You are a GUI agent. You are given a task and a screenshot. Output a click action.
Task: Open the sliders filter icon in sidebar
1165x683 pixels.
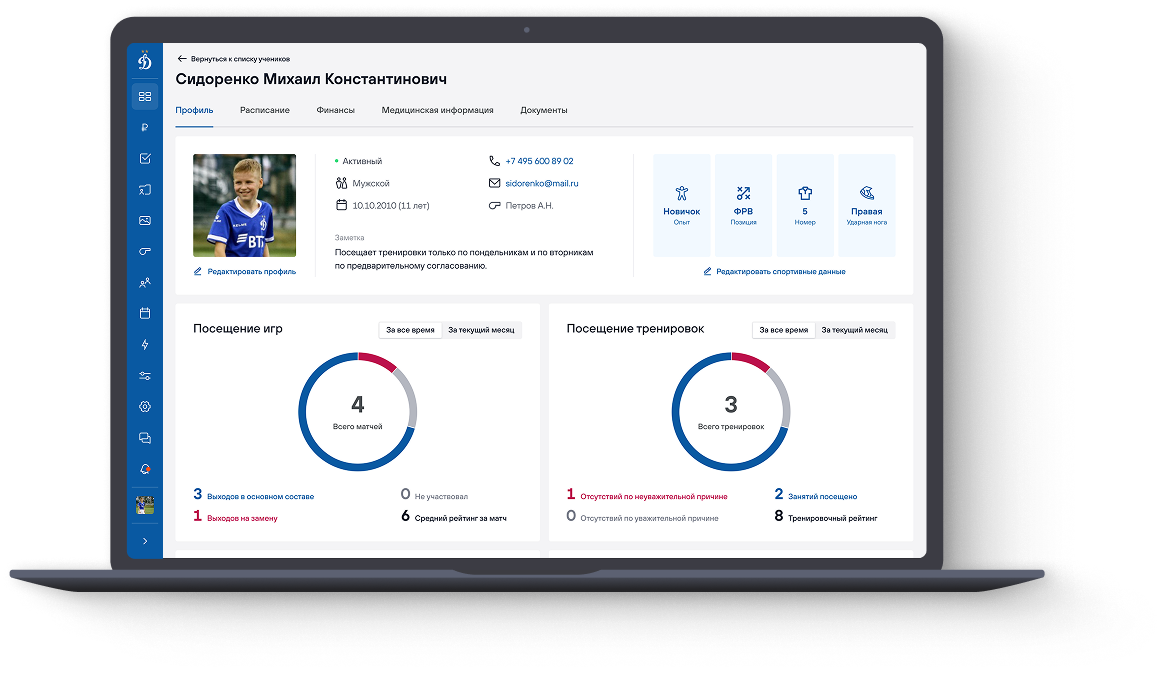click(145, 376)
